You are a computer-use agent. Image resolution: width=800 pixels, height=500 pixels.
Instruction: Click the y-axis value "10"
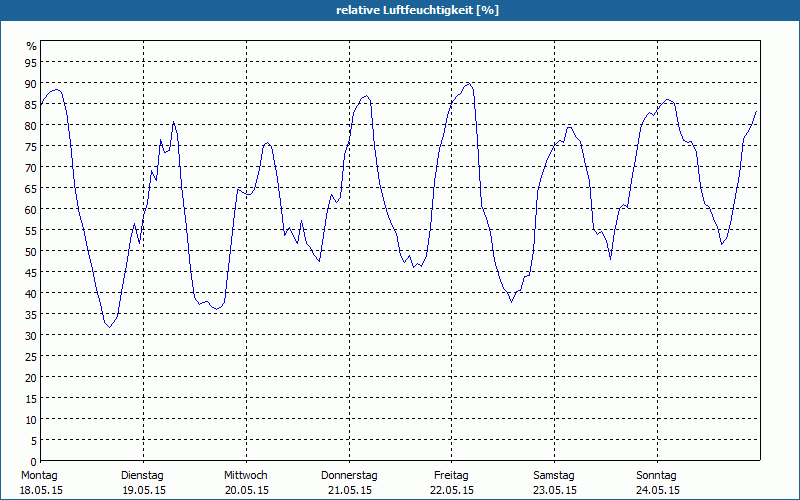(31, 419)
